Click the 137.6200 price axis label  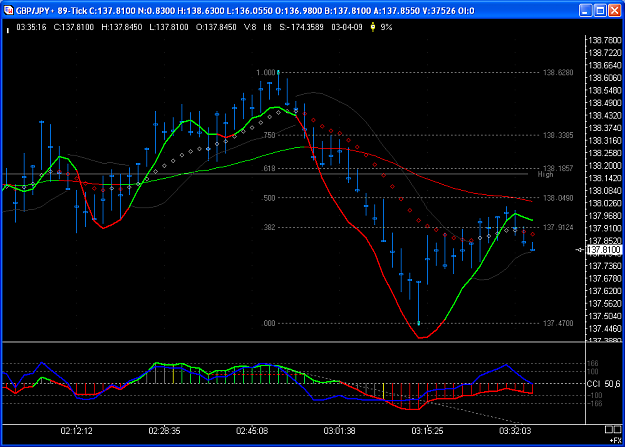pos(605,291)
